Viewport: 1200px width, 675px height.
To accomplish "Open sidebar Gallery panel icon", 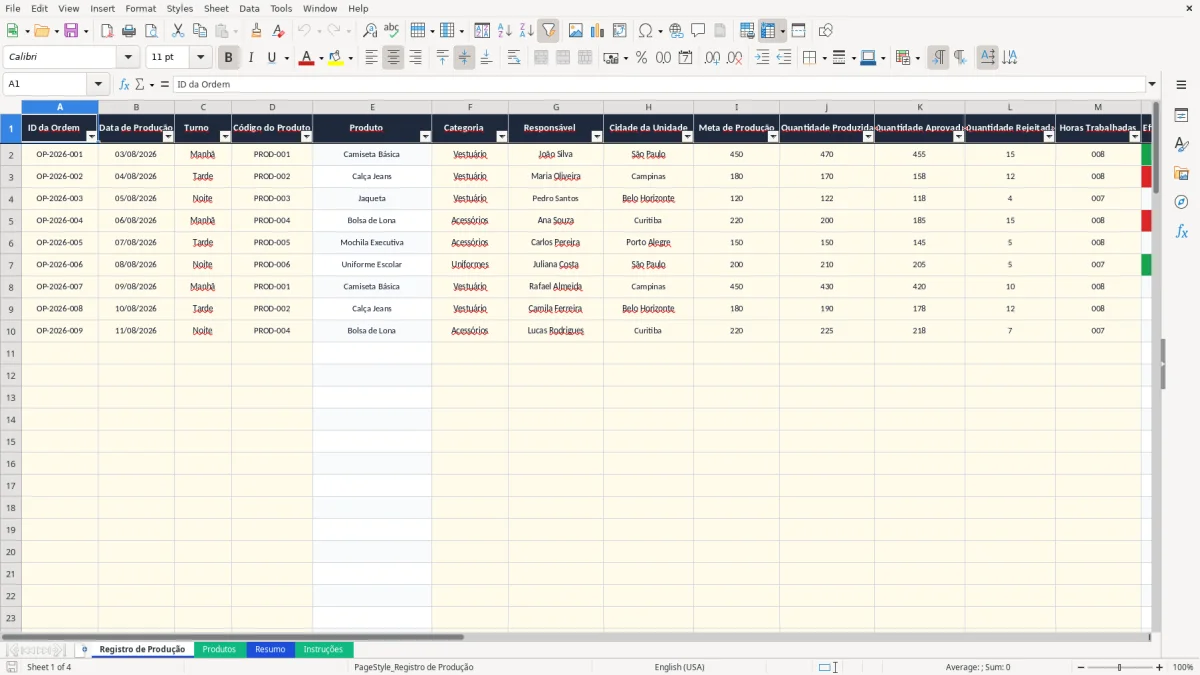I will [1181, 174].
